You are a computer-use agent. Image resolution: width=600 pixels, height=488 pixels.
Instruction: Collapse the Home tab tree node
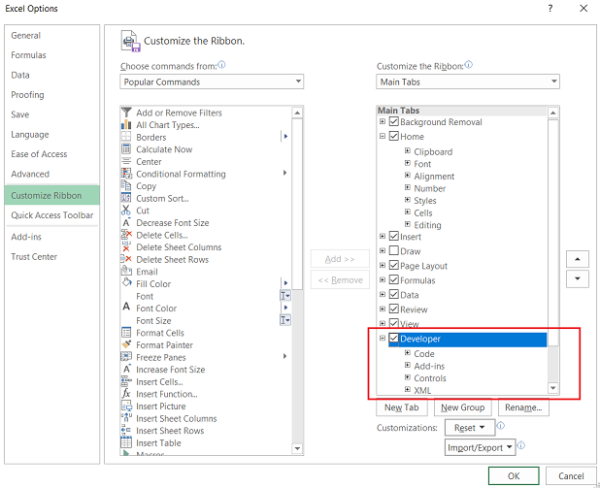click(382, 136)
